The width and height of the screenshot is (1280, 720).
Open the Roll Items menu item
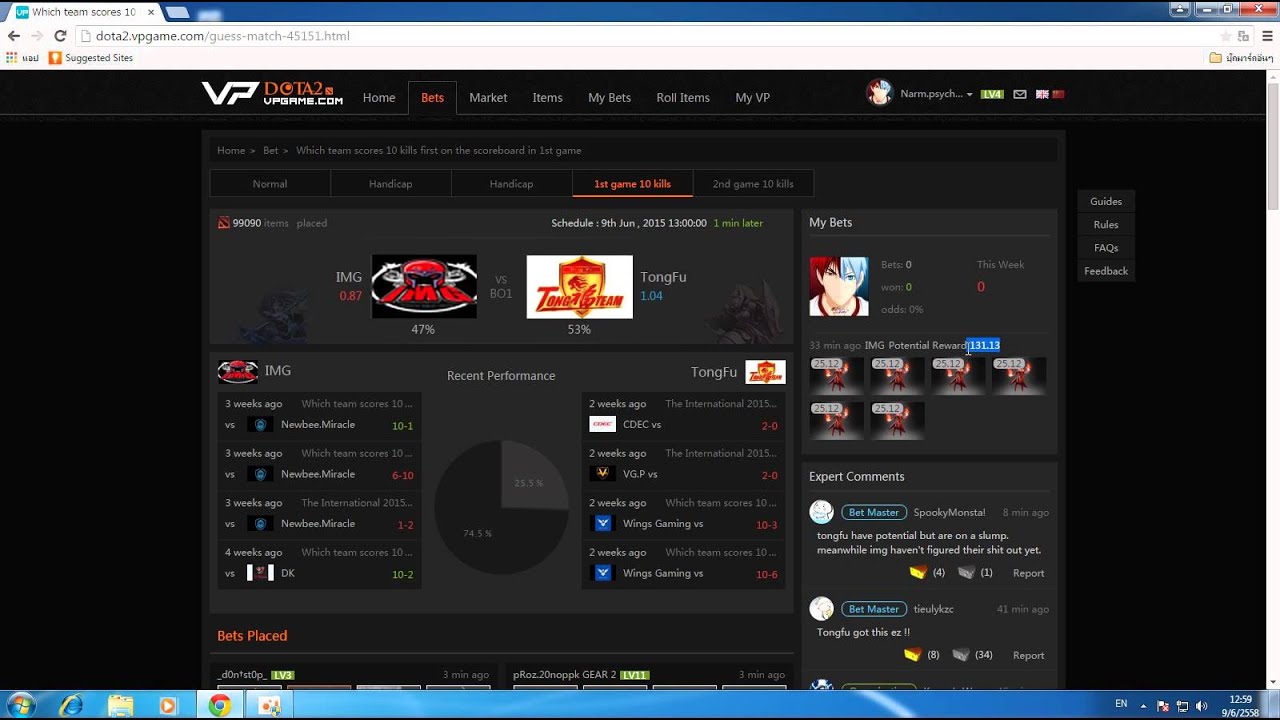point(683,97)
